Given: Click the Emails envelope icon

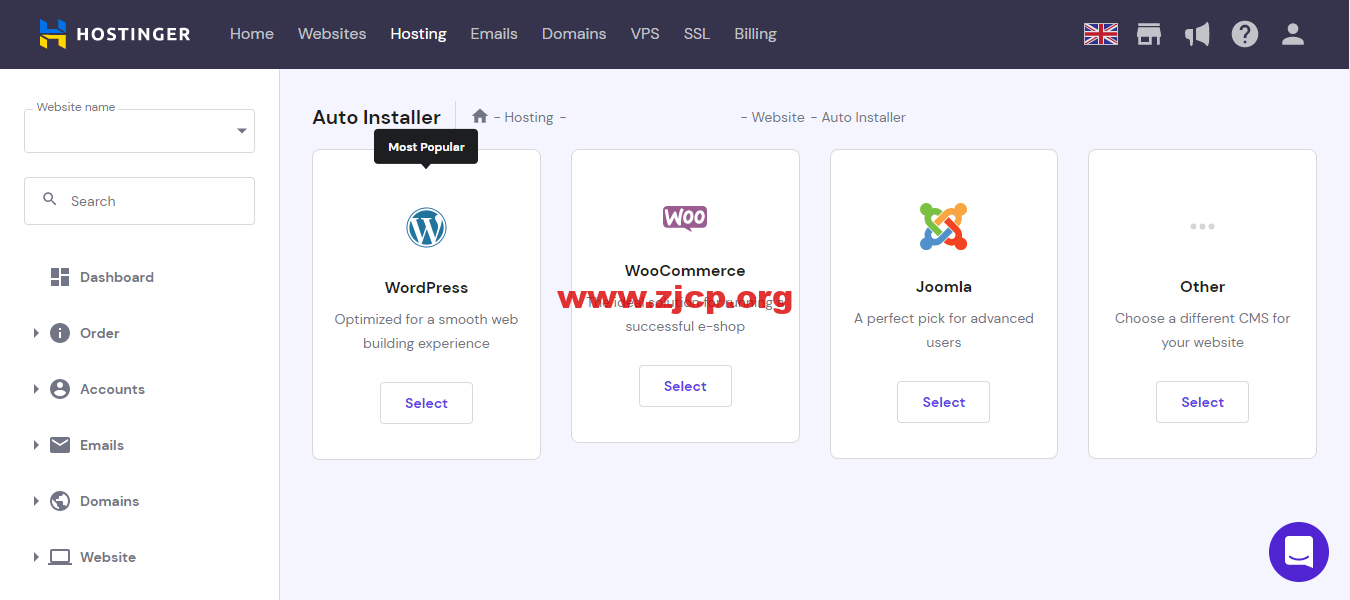Looking at the screenshot, I should click(x=60, y=445).
